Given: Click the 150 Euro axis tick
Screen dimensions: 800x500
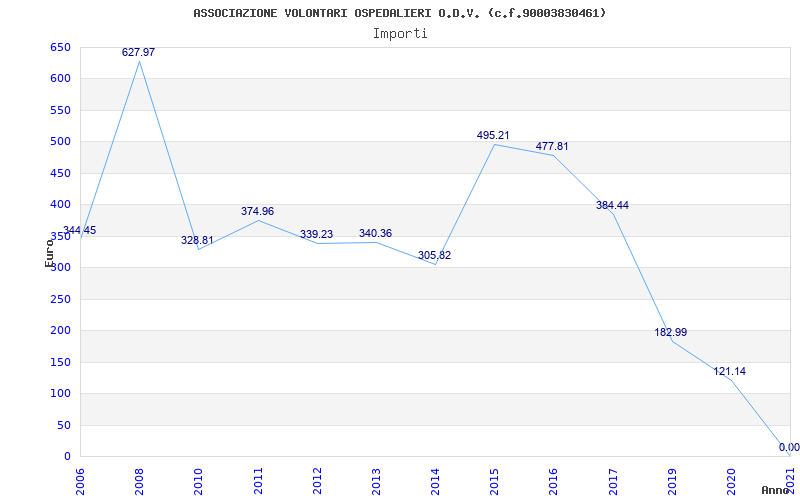Looking at the screenshot, I should (60, 363).
